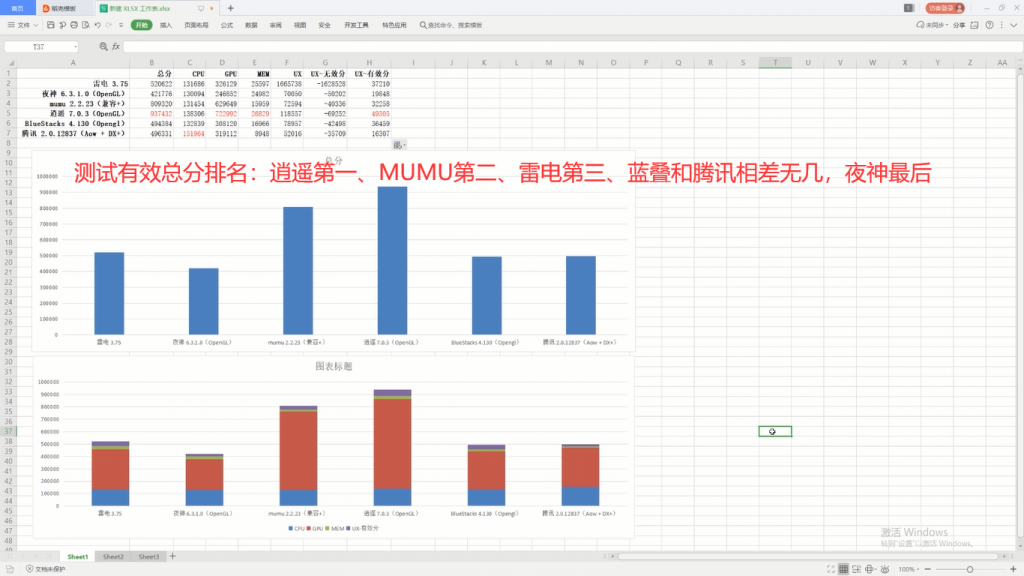Image resolution: width=1024 pixels, height=576 pixels.
Task: Click the screen display icon on document tab
Action: pos(200,8)
